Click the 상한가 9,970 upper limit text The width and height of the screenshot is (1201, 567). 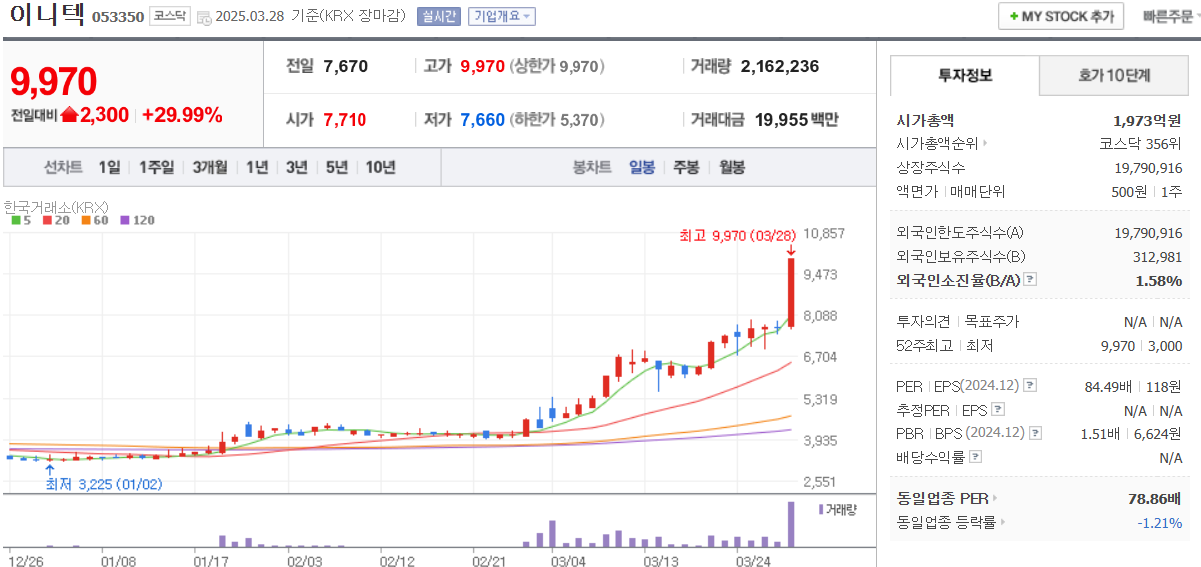tap(556, 67)
